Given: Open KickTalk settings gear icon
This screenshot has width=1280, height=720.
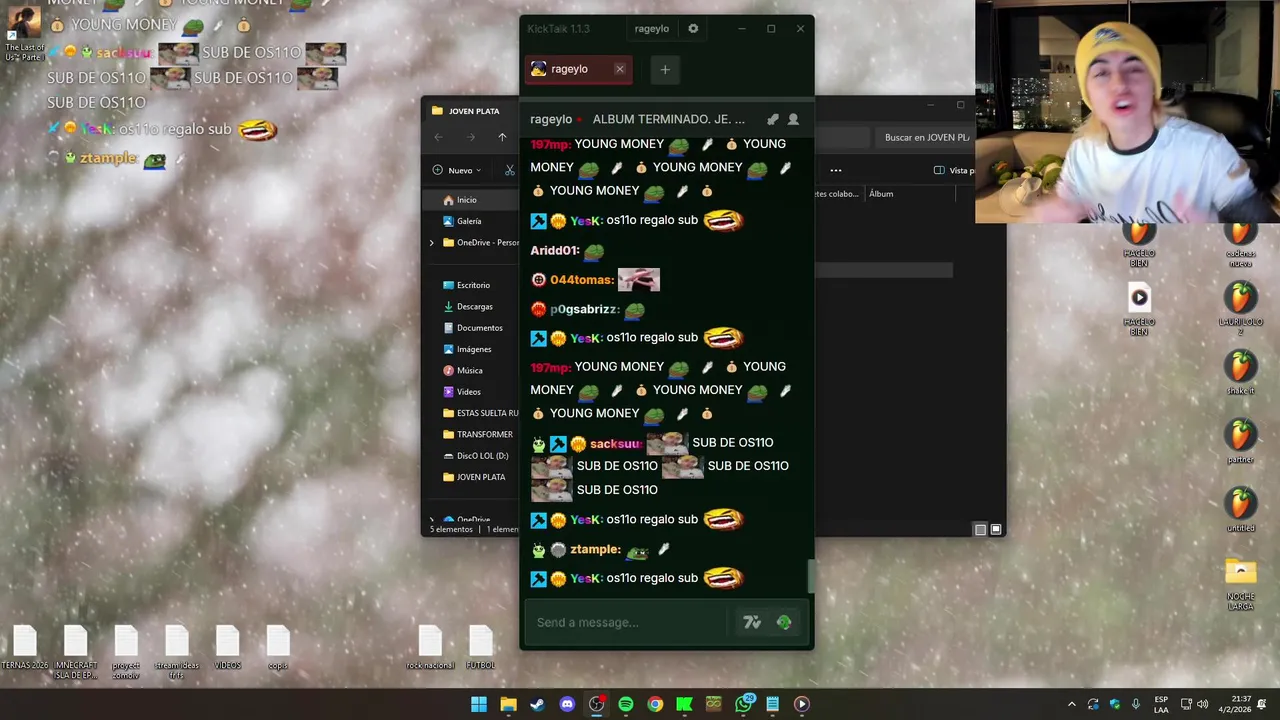Looking at the screenshot, I should click(693, 29).
